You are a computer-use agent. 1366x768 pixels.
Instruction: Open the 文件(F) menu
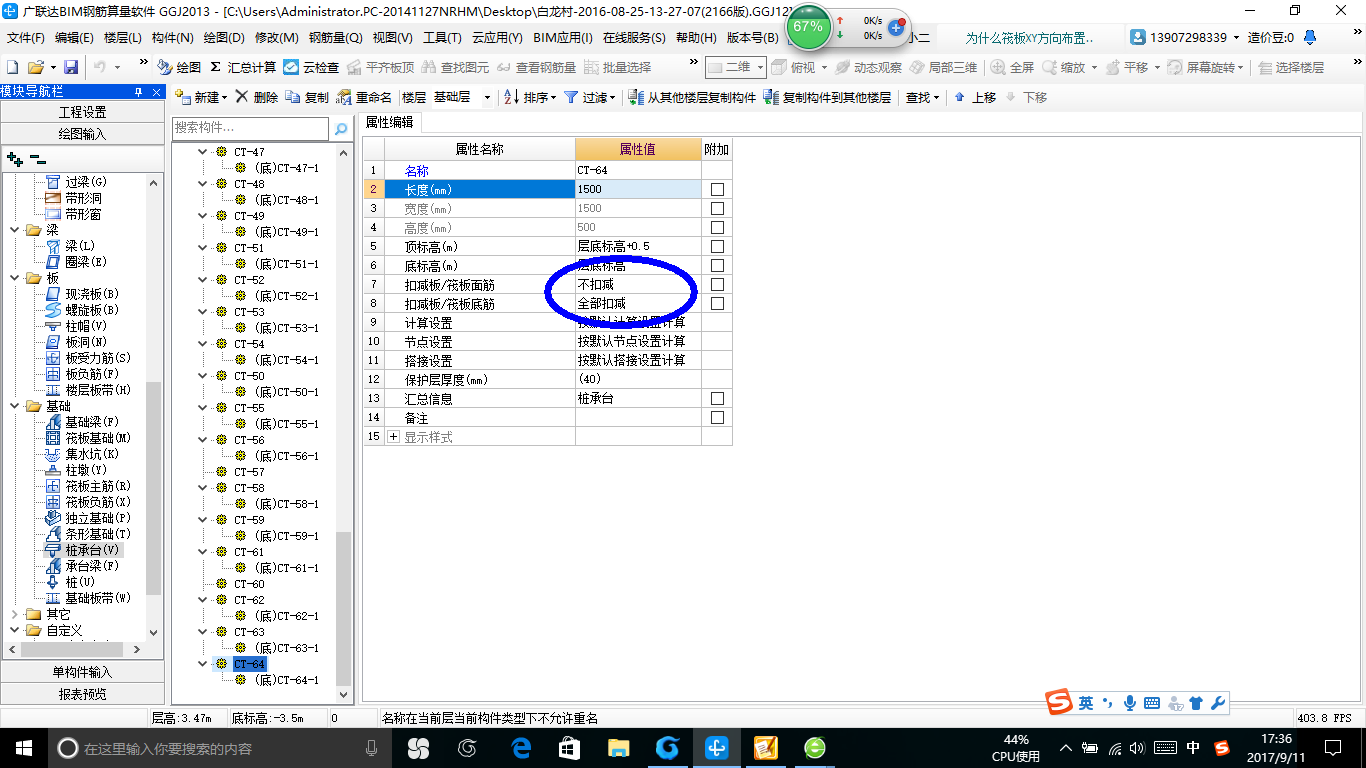coord(25,38)
